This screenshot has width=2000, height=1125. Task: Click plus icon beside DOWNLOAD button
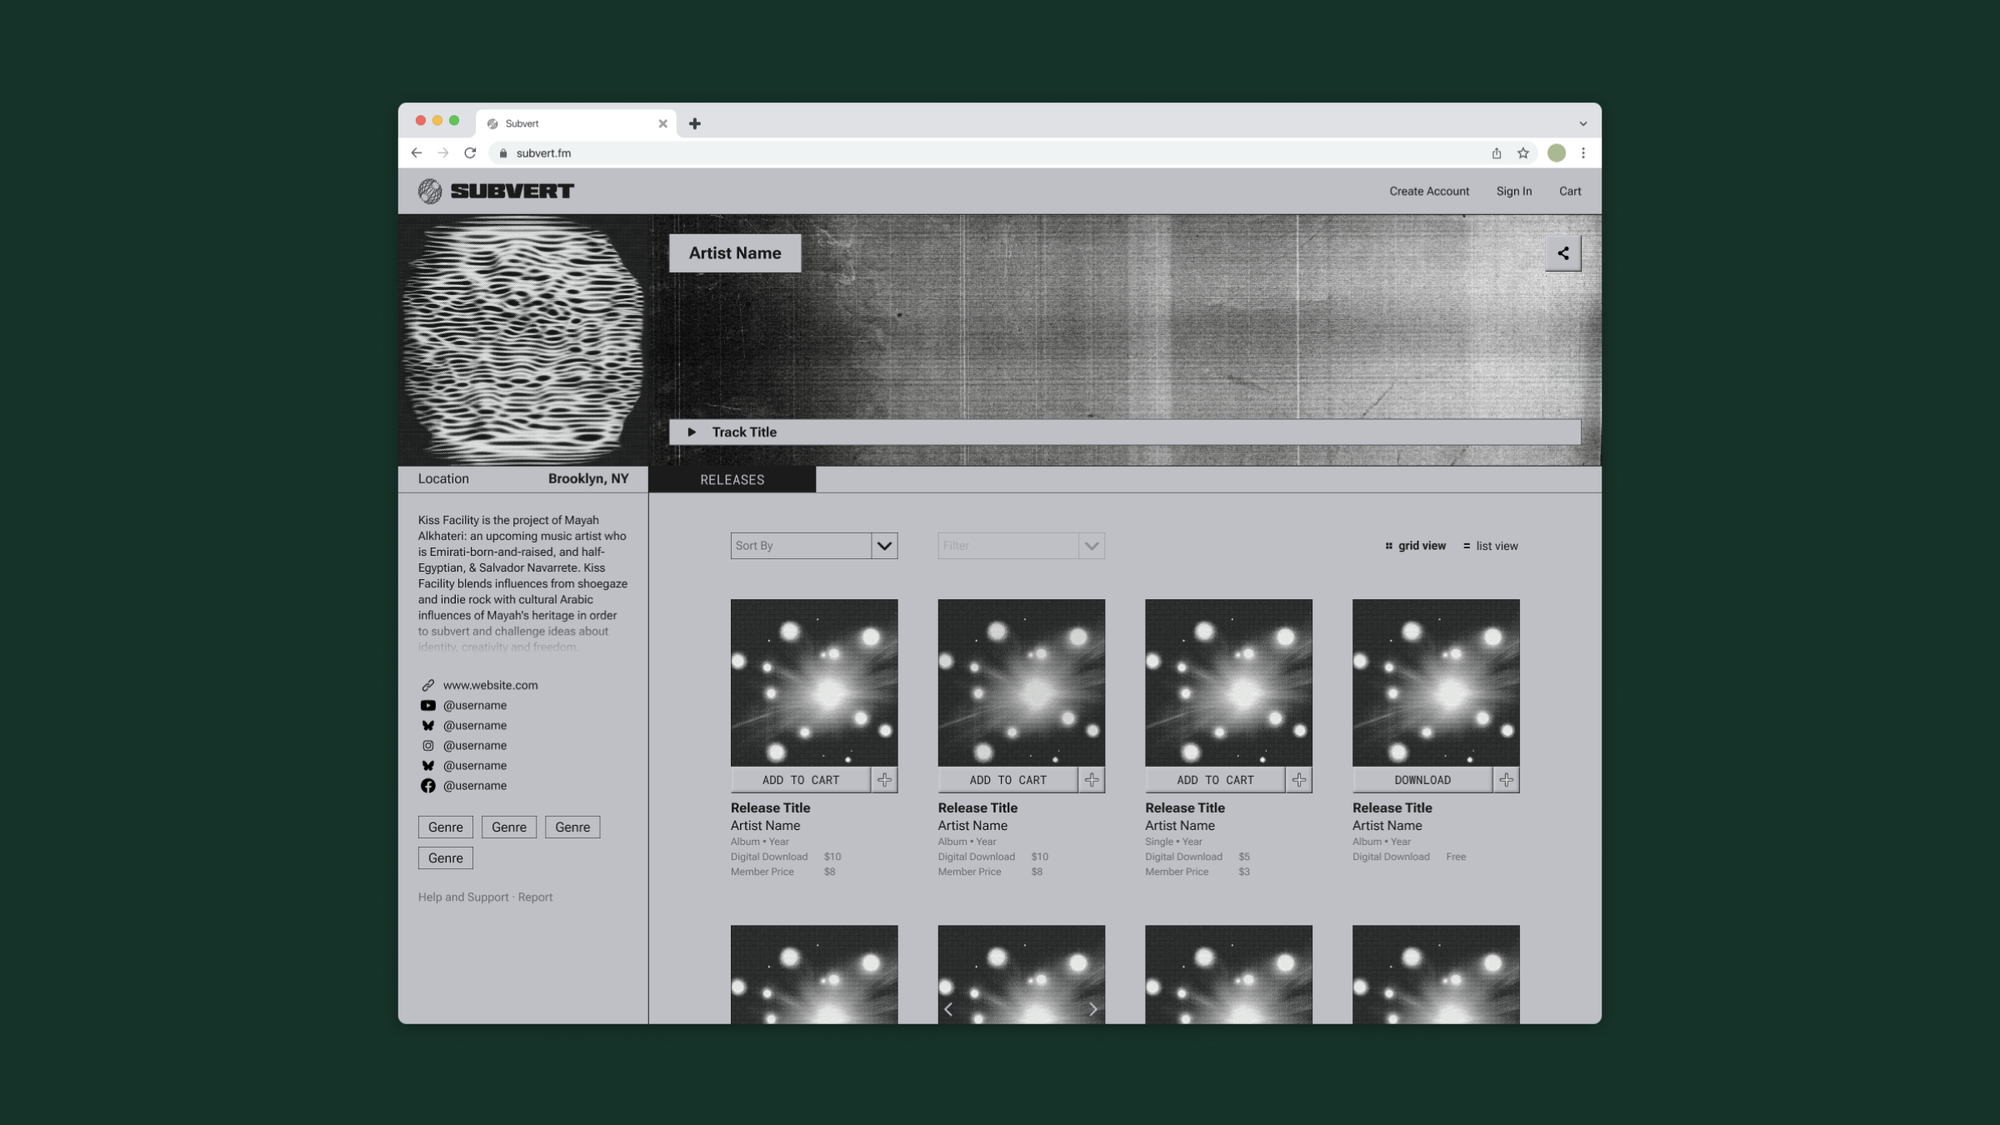point(1506,780)
